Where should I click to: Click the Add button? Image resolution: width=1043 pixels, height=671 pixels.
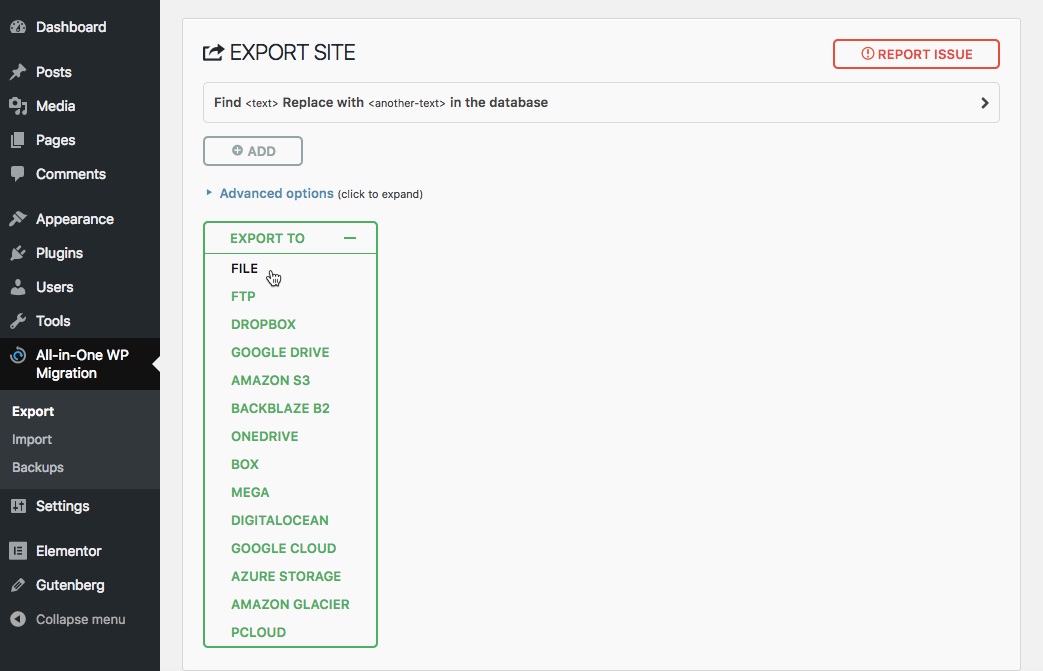(253, 151)
